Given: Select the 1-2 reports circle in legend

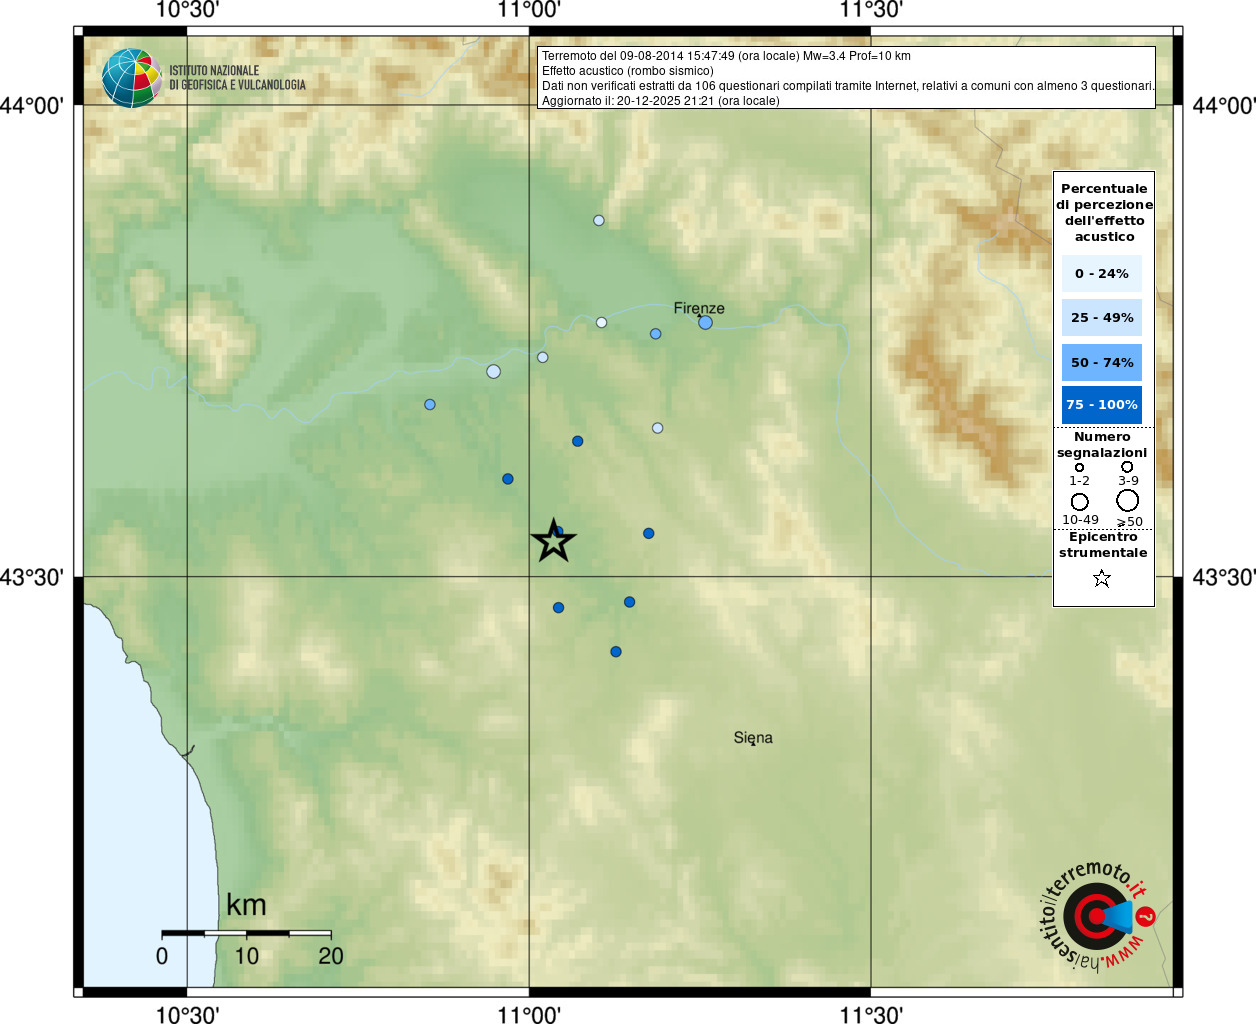Looking at the screenshot, I should [x=1079, y=467].
